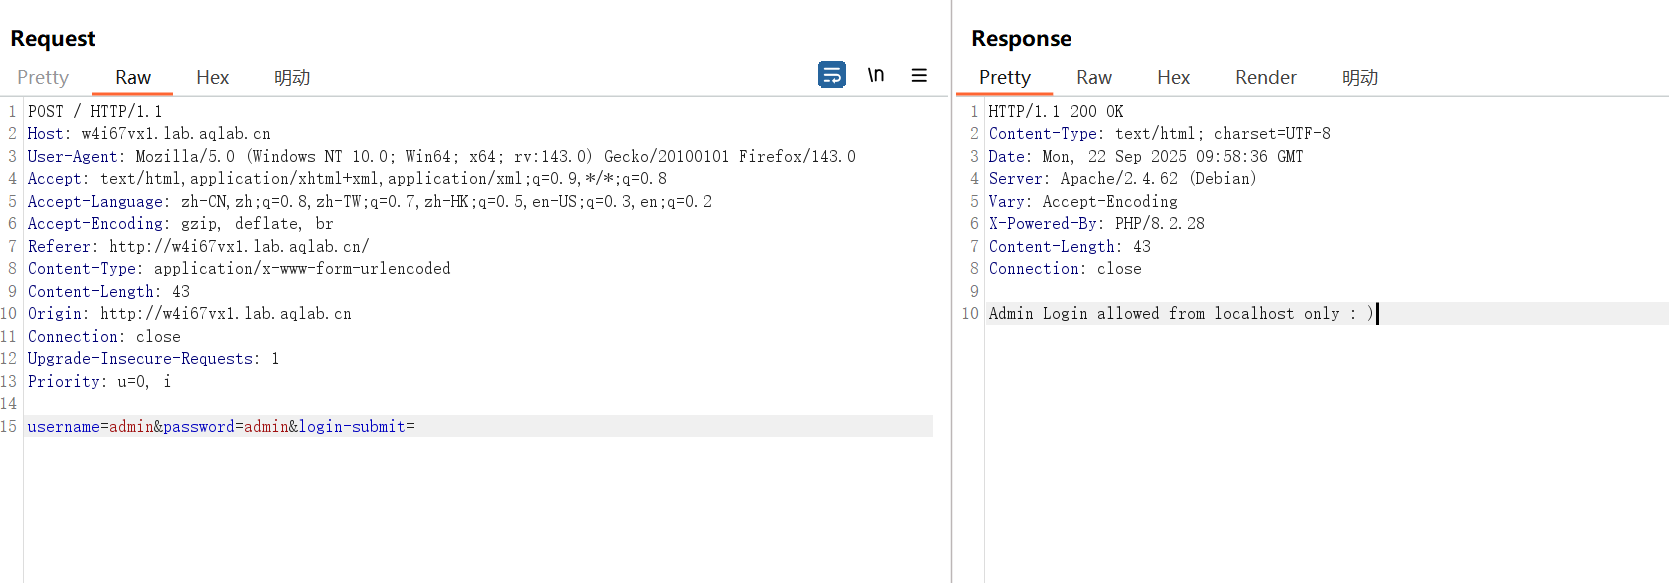This screenshot has height=583, width=1669.
Task: Click the Server: Apache header in the response
Action: coord(1122,179)
